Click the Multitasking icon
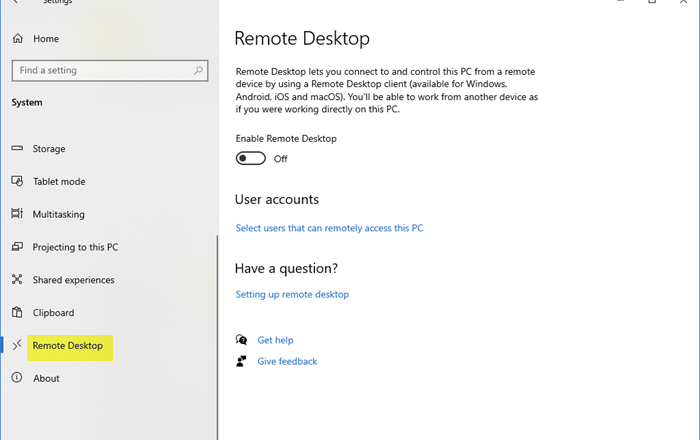 coord(17,214)
